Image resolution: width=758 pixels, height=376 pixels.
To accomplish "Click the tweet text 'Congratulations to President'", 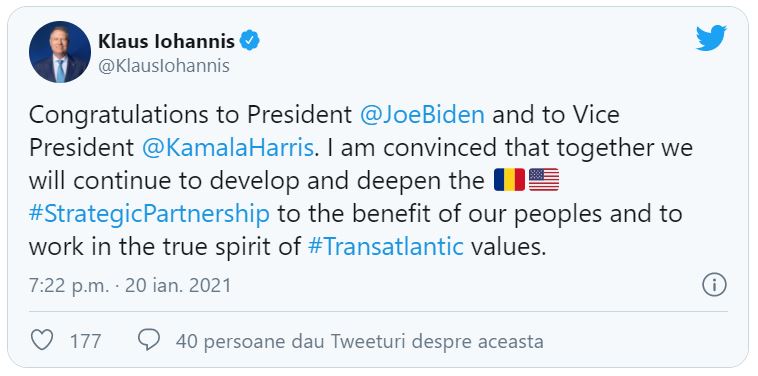I will (190, 115).
